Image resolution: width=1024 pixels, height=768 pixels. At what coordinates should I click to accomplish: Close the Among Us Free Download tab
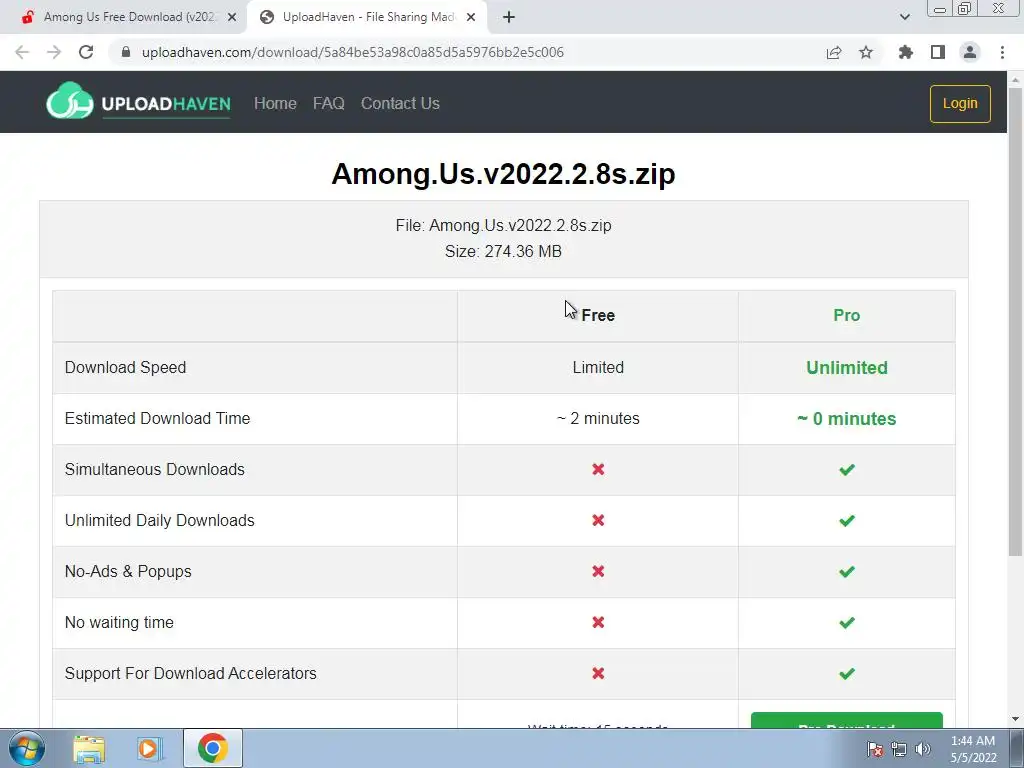[232, 17]
